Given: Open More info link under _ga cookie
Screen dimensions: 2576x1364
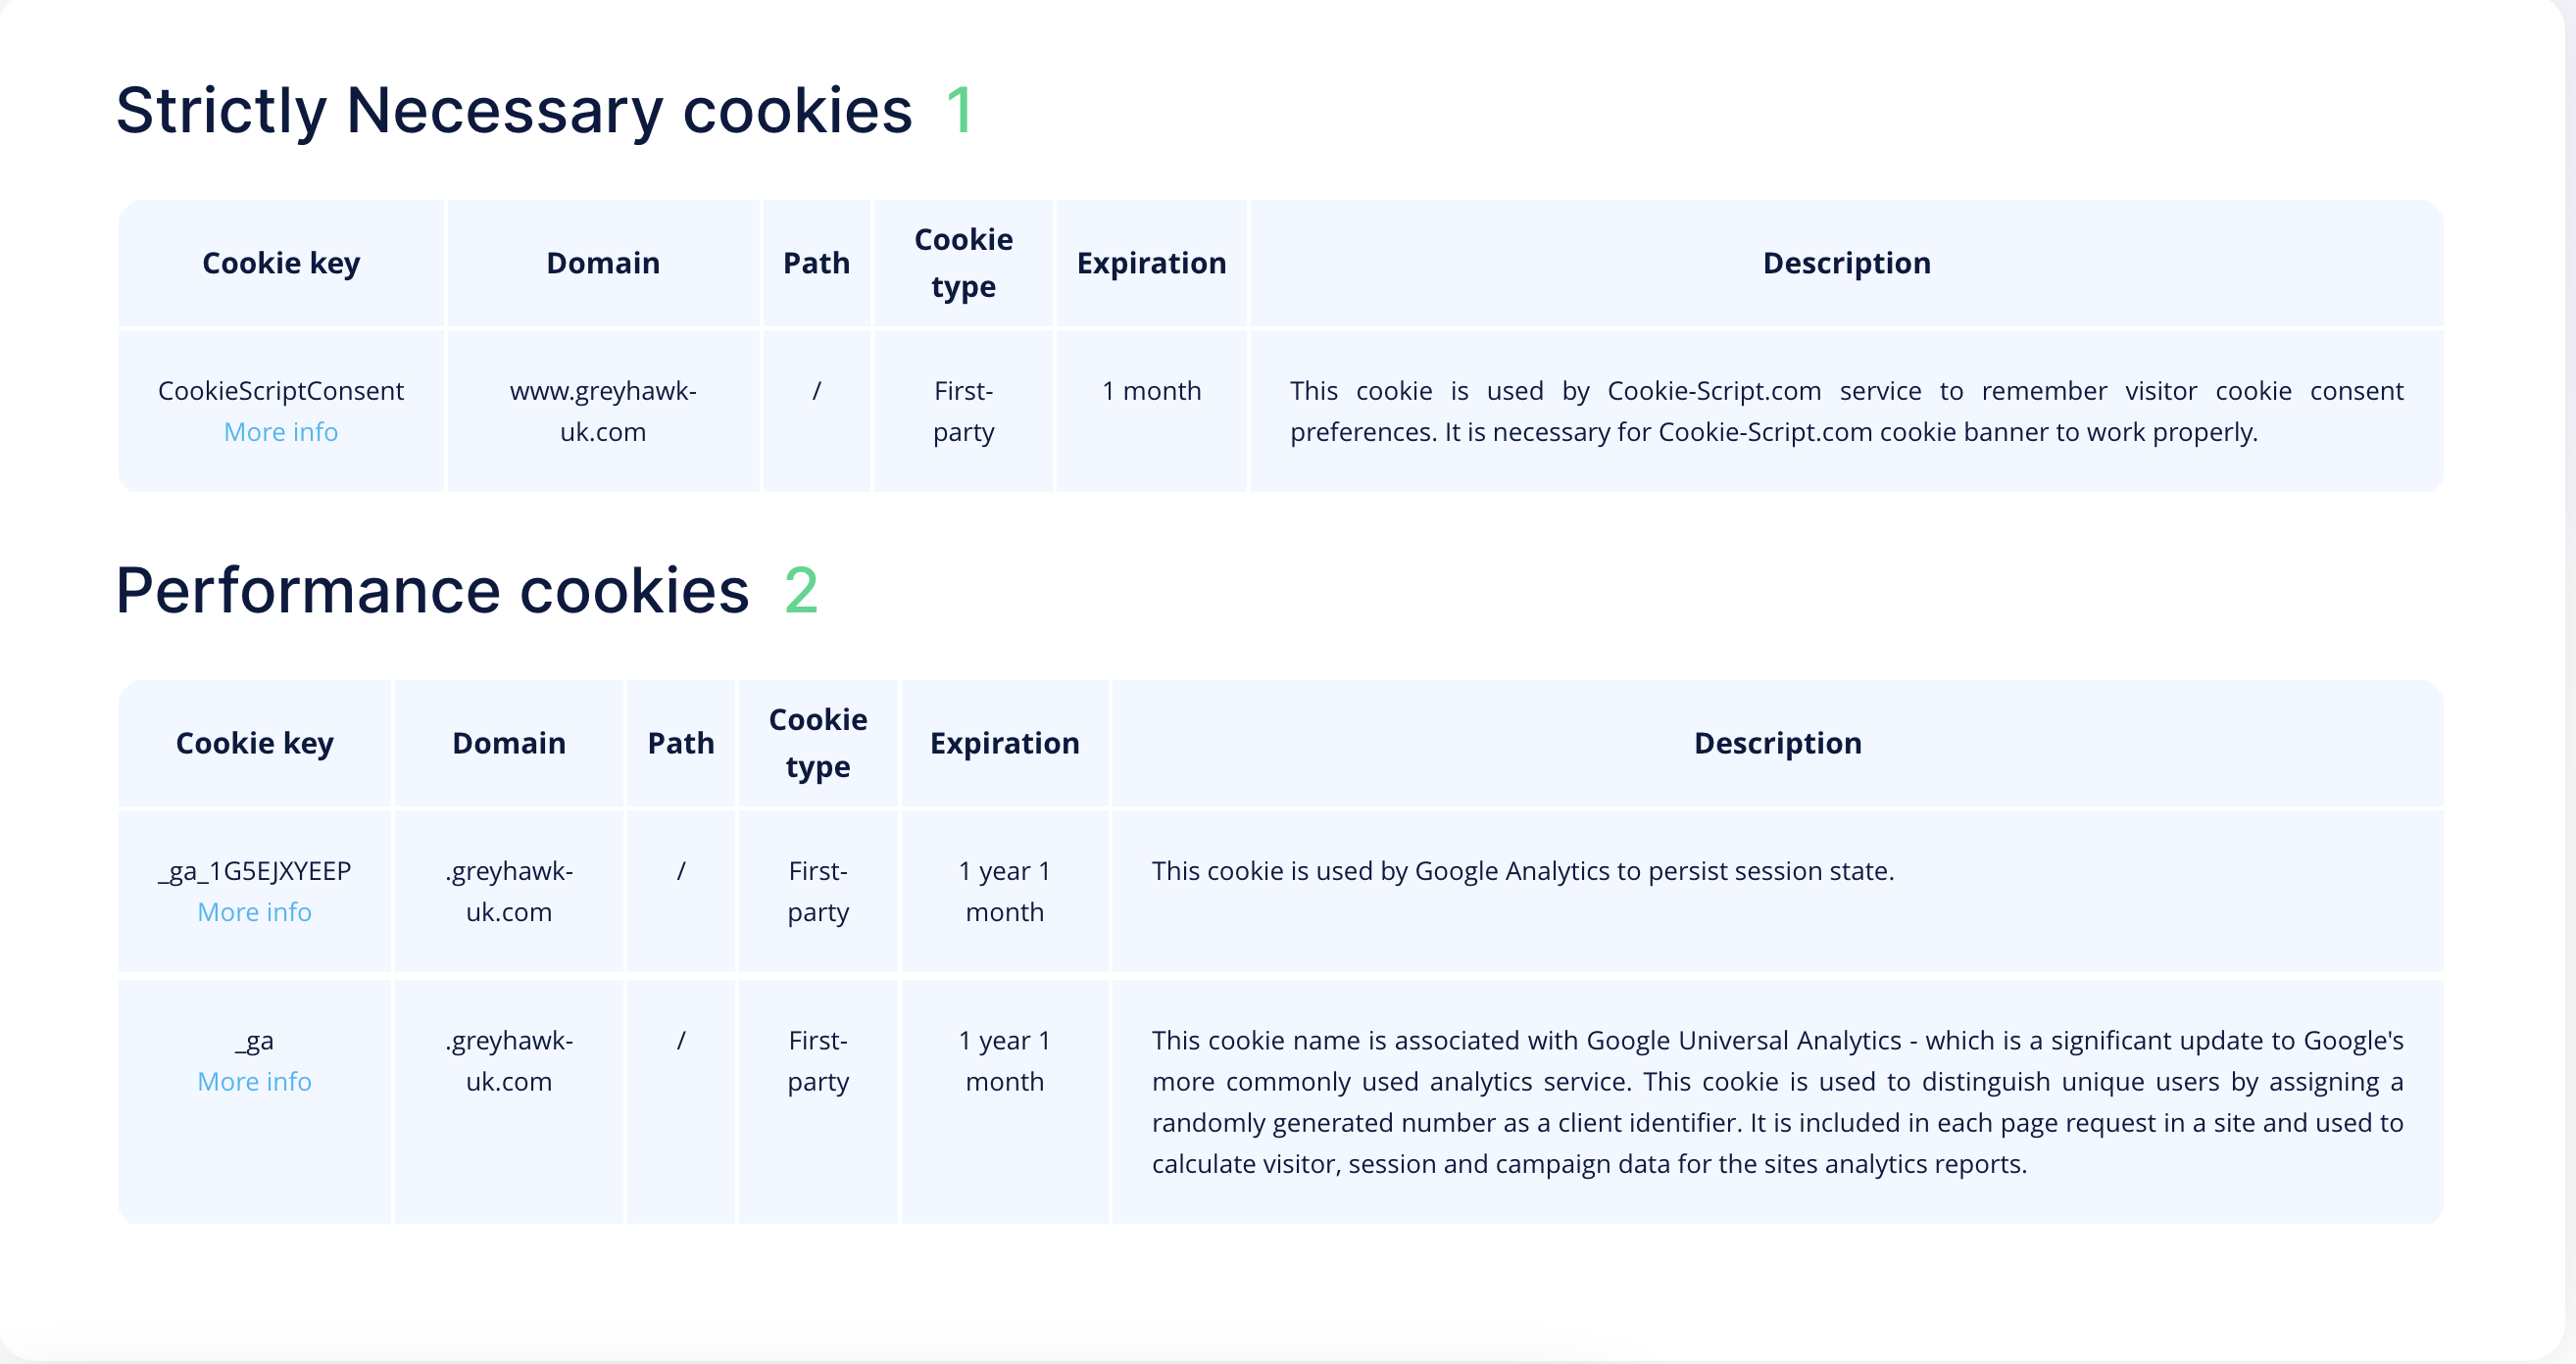Looking at the screenshot, I should (255, 1081).
